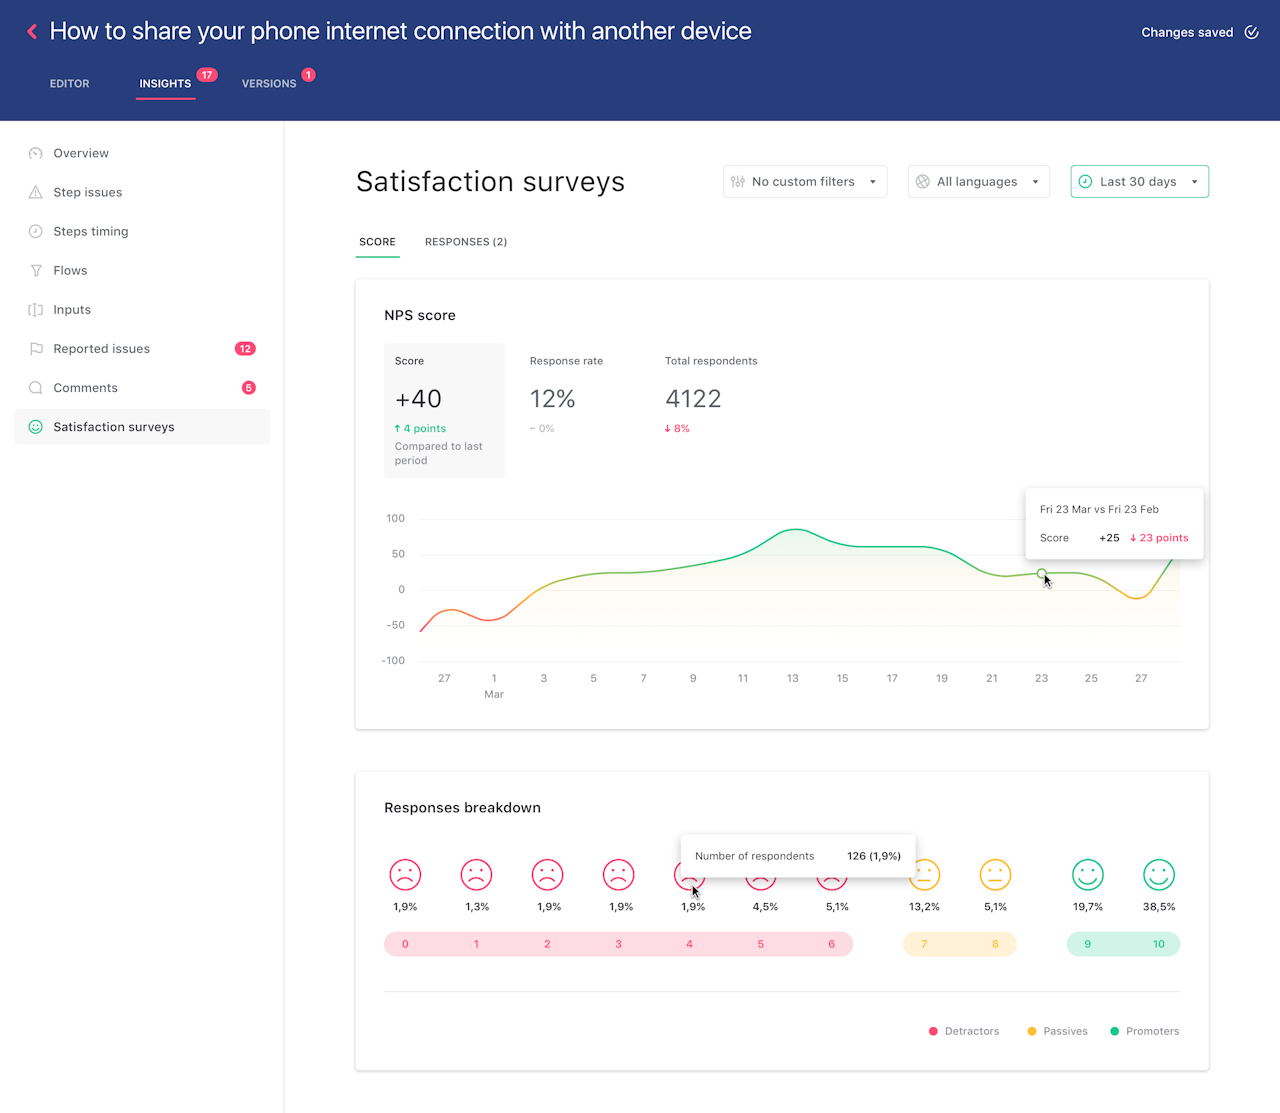The height and width of the screenshot is (1113, 1280).
Task: Open the No custom filters dropdown
Action: (x=804, y=182)
